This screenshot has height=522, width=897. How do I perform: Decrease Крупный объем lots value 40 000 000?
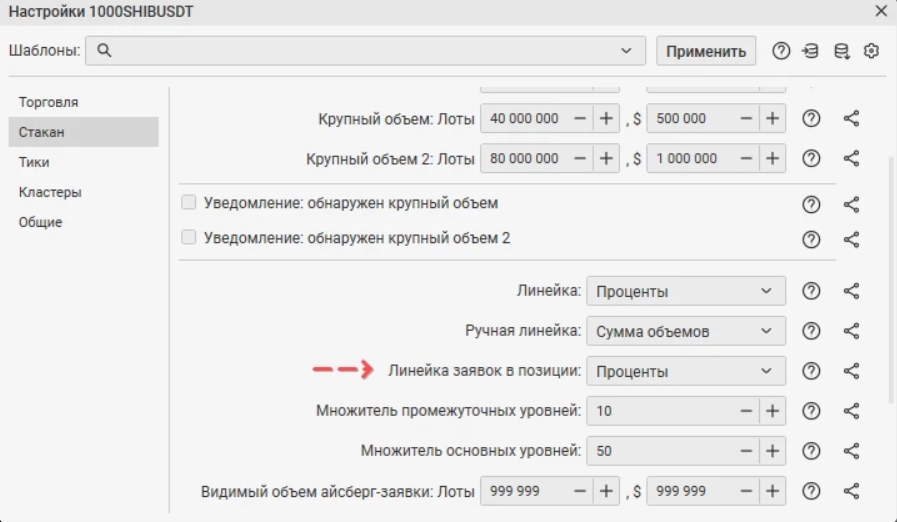pyautogui.click(x=580, y=118)
